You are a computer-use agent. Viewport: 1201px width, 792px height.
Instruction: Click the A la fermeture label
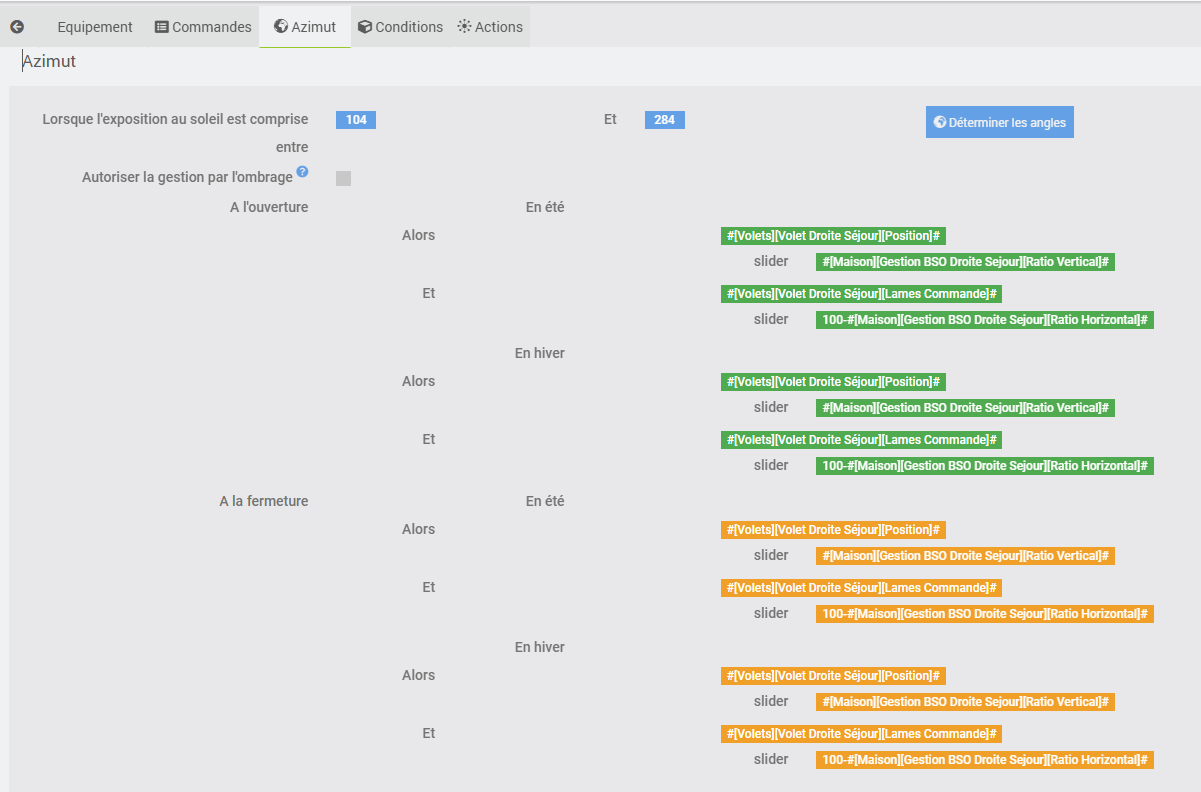[x=264, y=501]
